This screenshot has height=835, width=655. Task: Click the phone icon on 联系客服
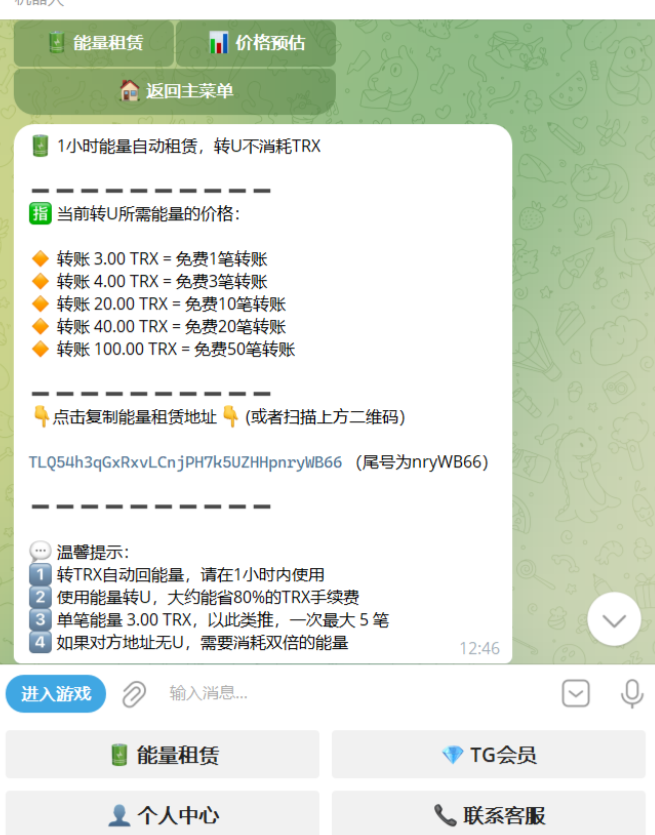pos(445,815)
